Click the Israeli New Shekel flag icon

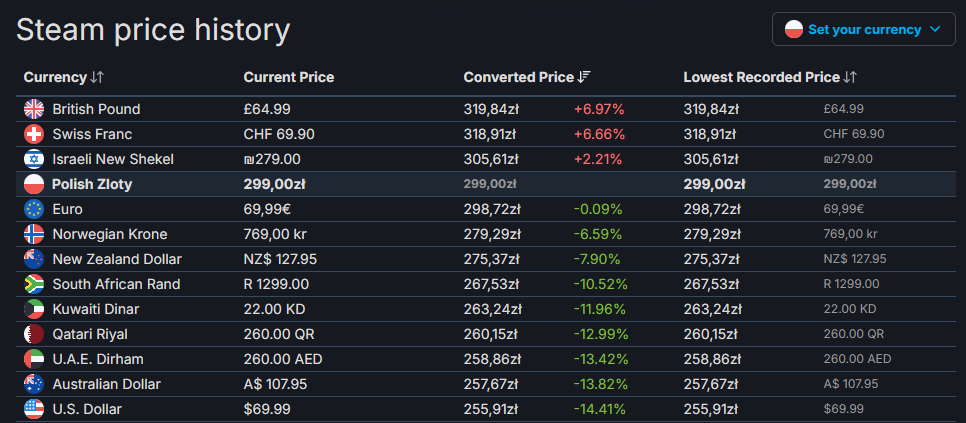(34, 159)
